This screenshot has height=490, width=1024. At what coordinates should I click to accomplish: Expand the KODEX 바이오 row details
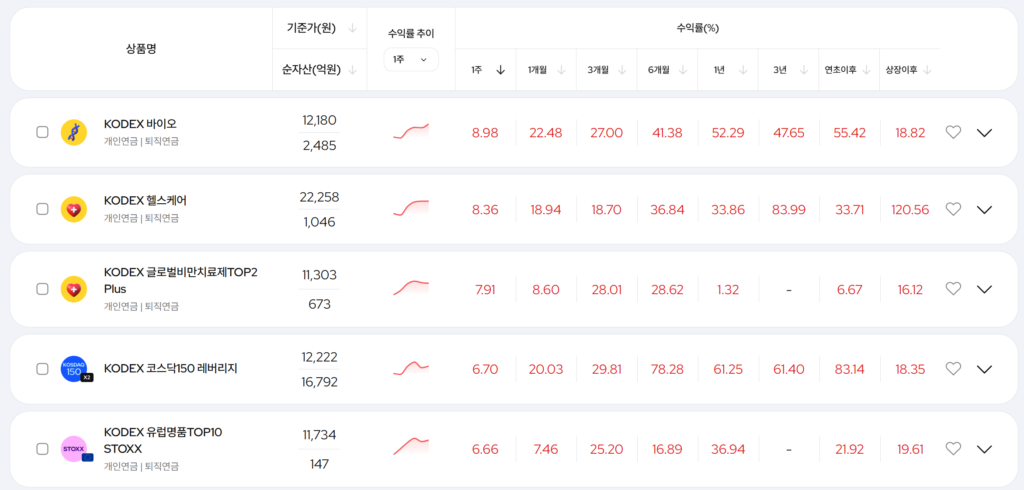point(984,132)
